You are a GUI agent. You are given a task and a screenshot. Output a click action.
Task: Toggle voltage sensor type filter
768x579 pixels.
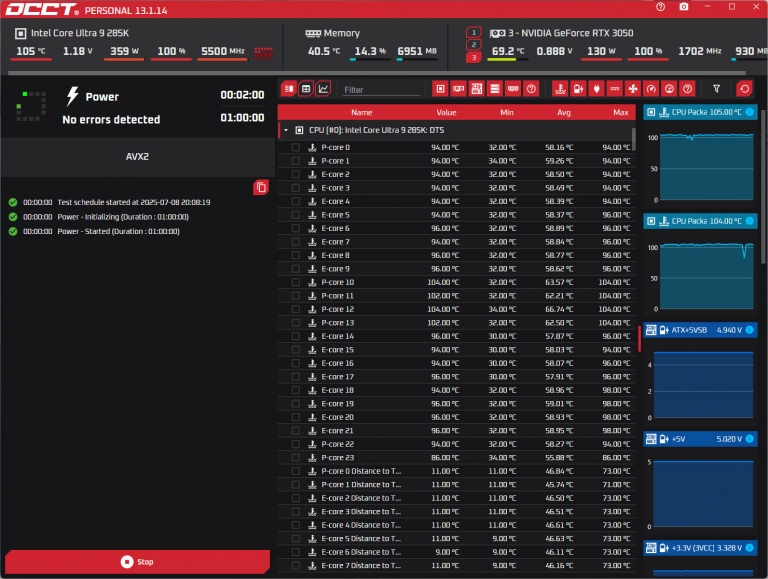click(x=578, y=89)
